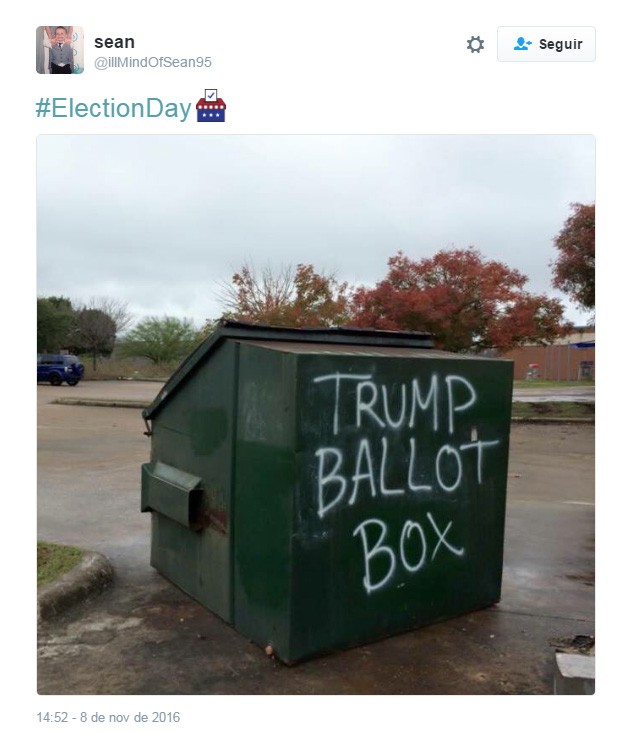Expand the dumpster photo in the tweet
This screenshot has height=736, width=627.
tap(316, 414)
